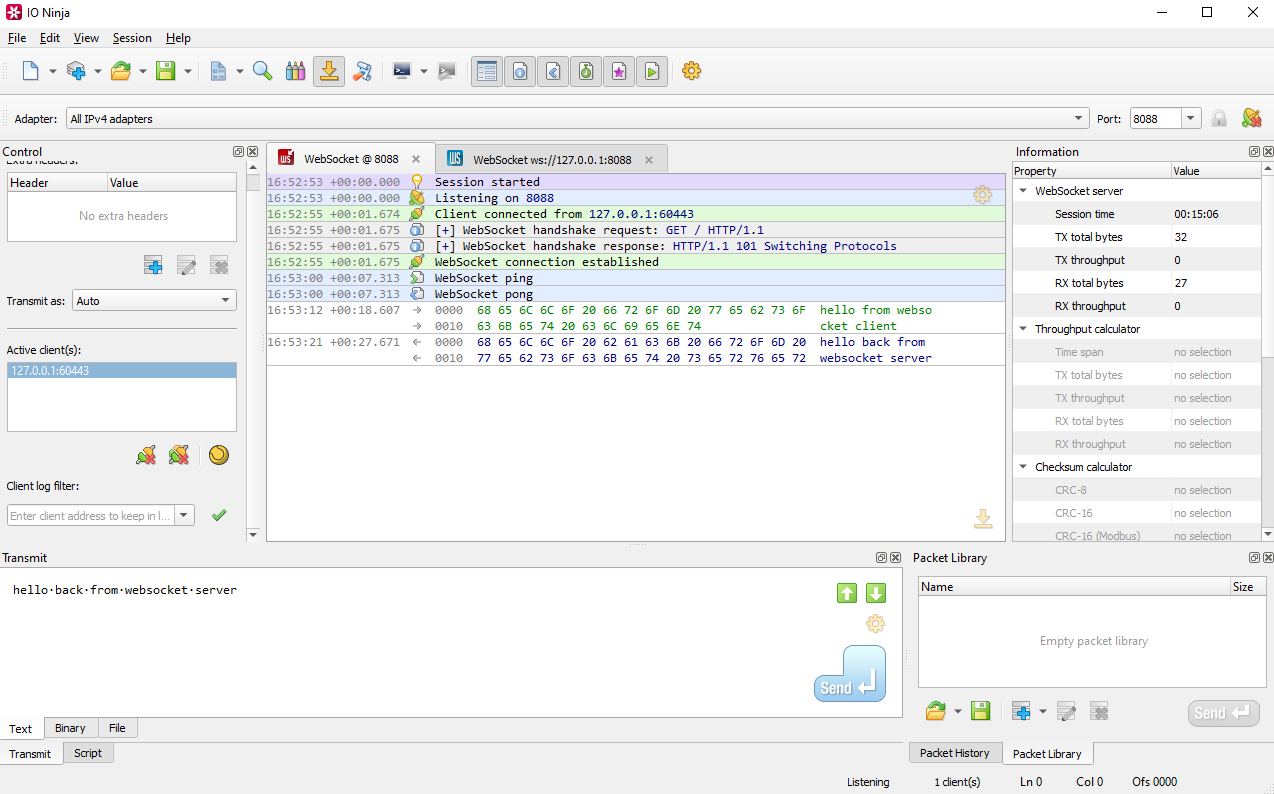This screenshot has height=794, width=1274.
Task: Click the grayed-out secondary terminal icon
Action: pyautogui.click(x=447, y=71)
